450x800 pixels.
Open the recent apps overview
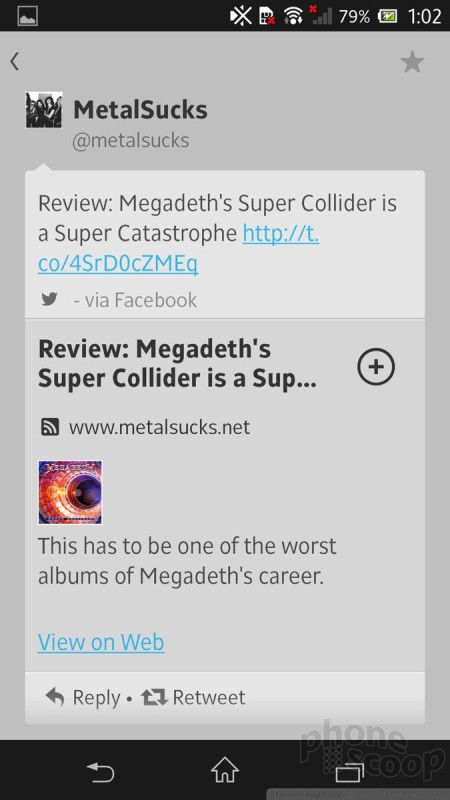(350, 771)
